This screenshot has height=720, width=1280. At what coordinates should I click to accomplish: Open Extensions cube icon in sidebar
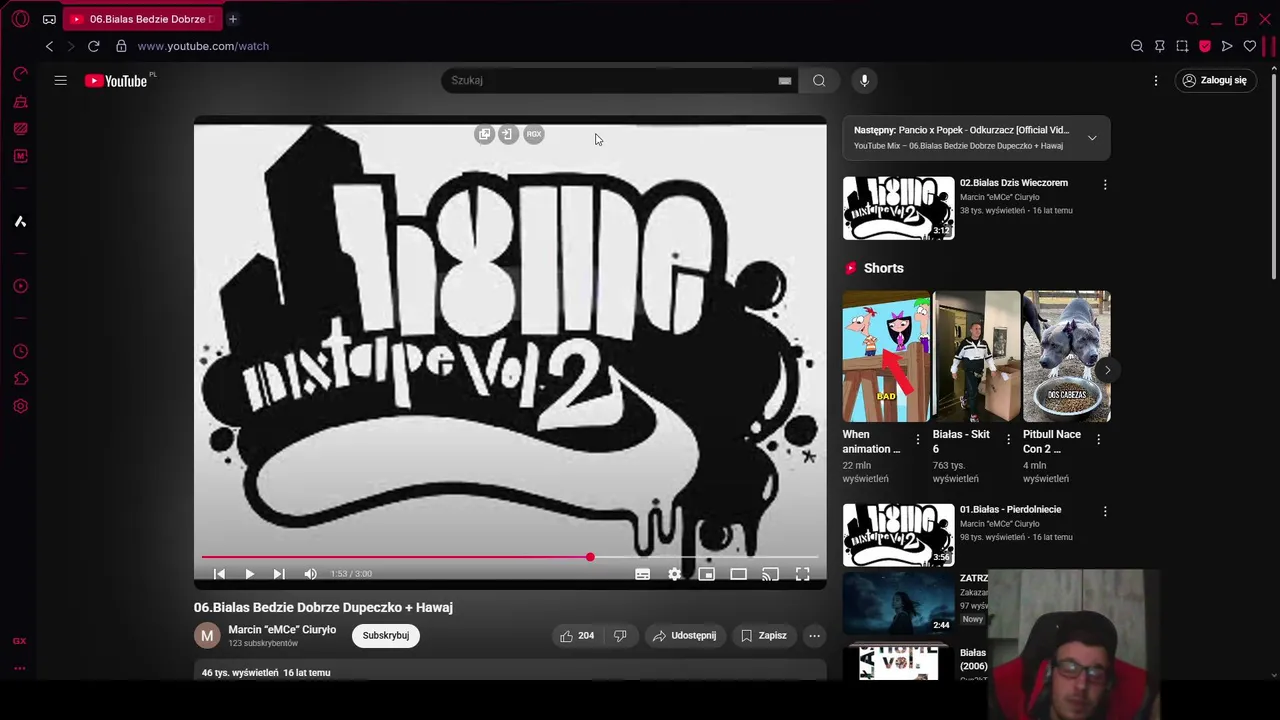pos(20,379)
